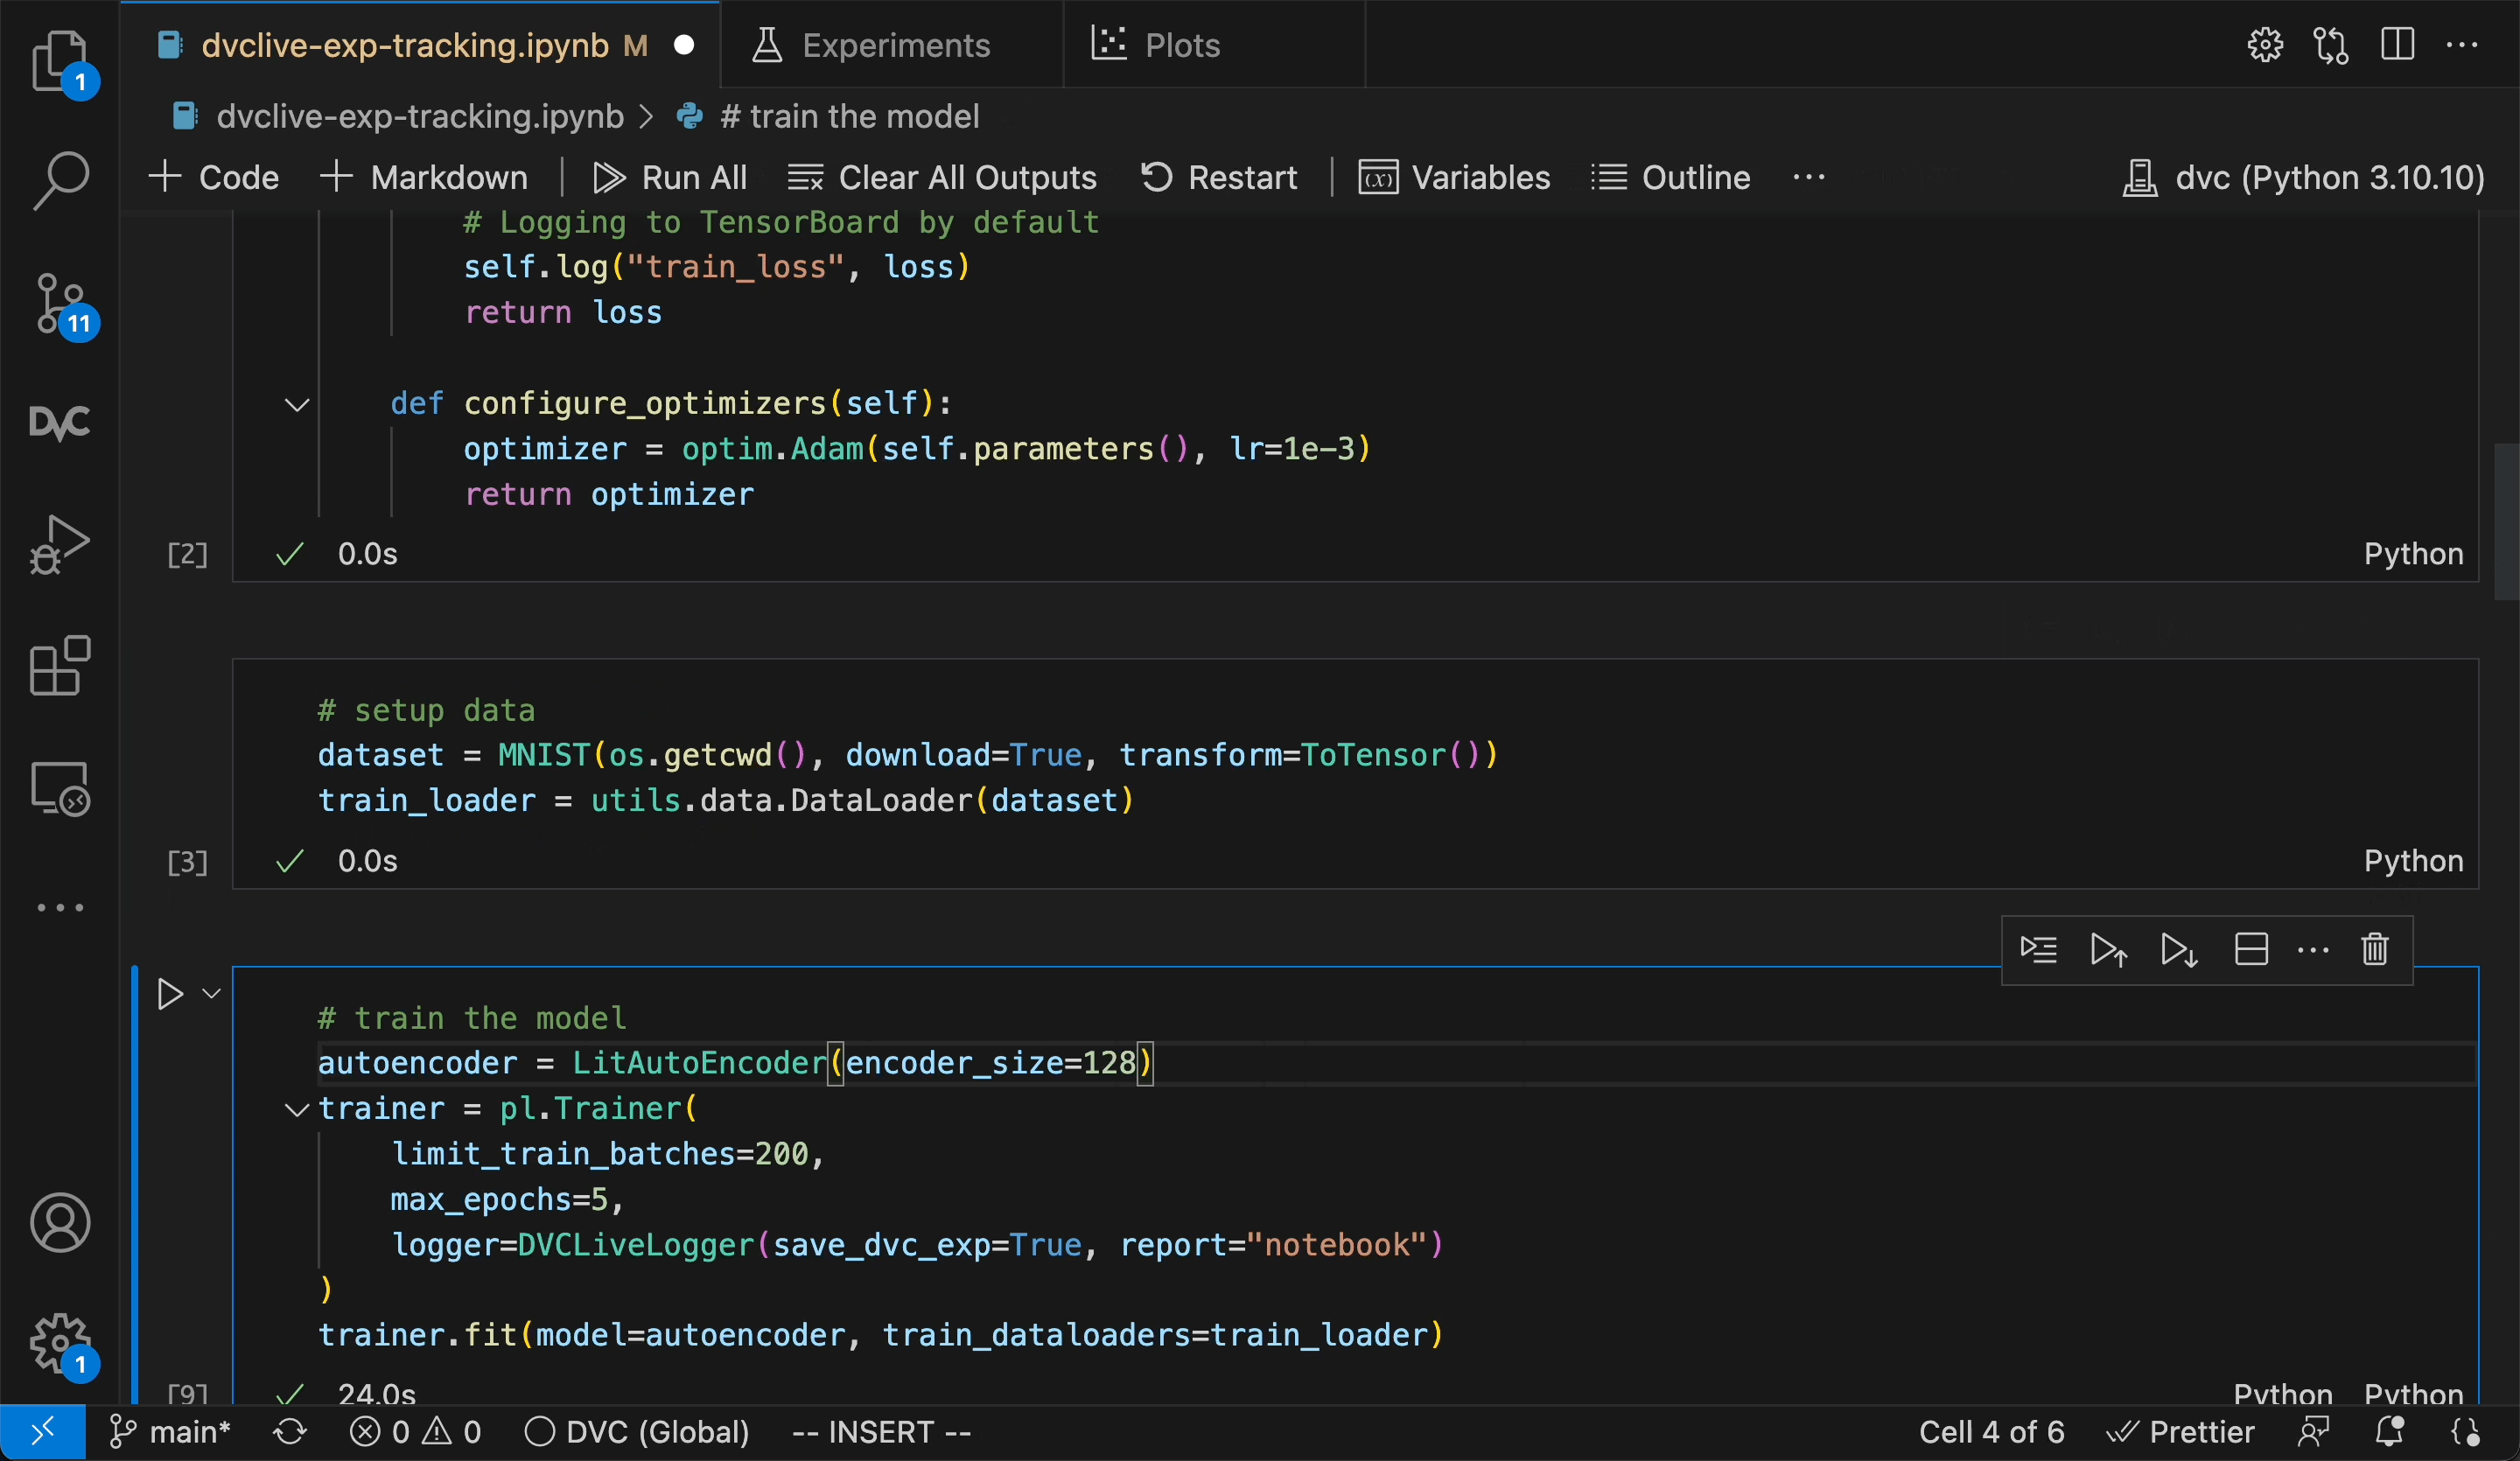This screenshot has height=1461, width=2520.
Task: Click execute above cells icon
Action: coord(2108,949)
